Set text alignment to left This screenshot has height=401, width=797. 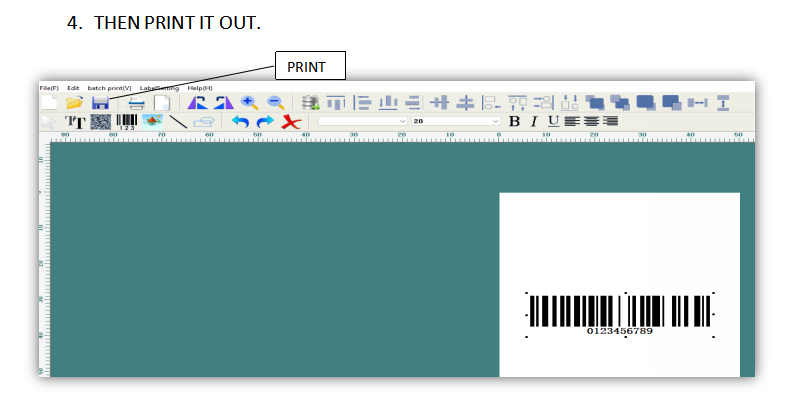pyautogui.click(x=572, y=121)
